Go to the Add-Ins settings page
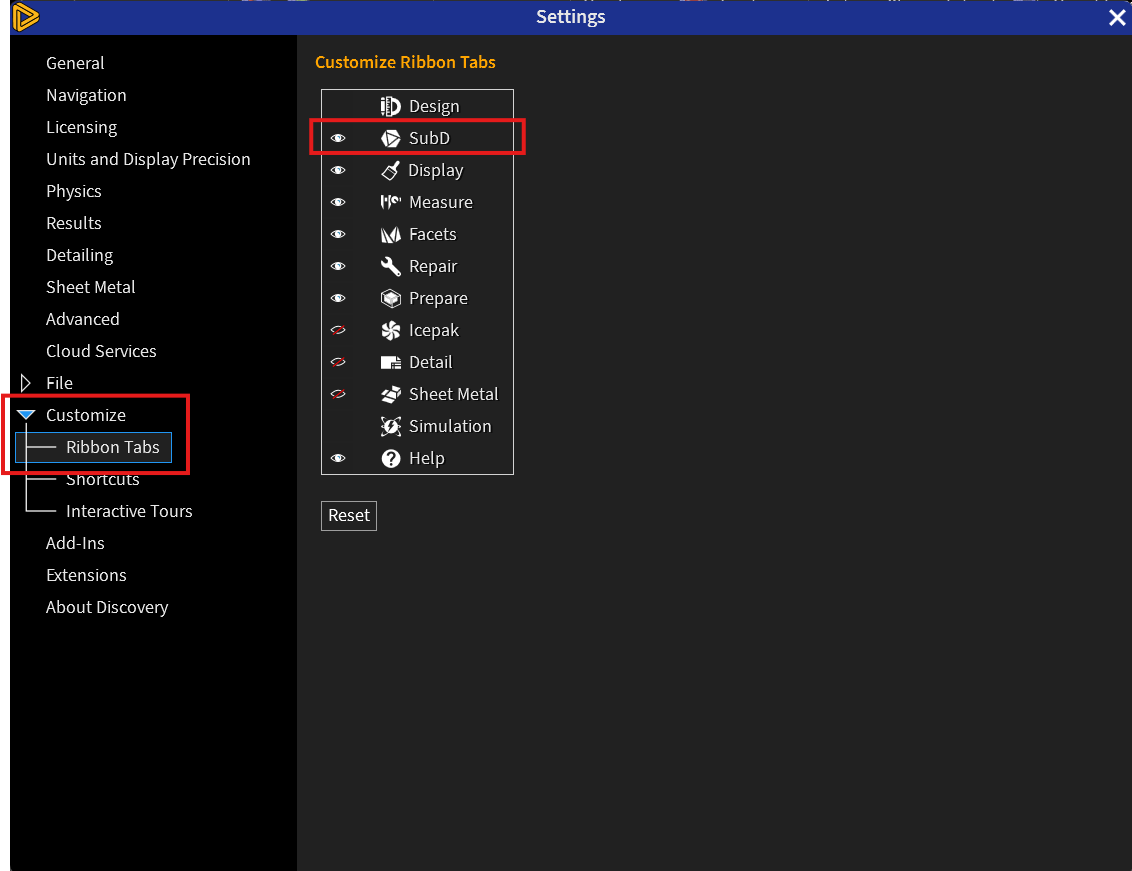The width and height of the screenshot is (1132, 871). click(75, 543)
